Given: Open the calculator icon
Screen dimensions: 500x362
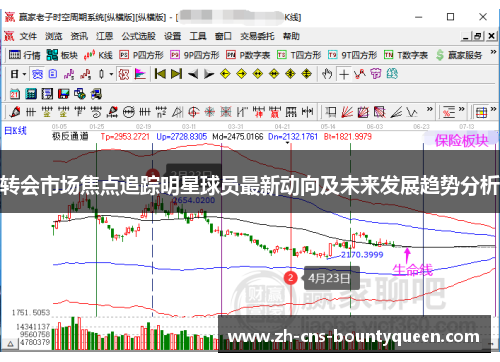Looking at the screenshot, I should click(31, 94).
